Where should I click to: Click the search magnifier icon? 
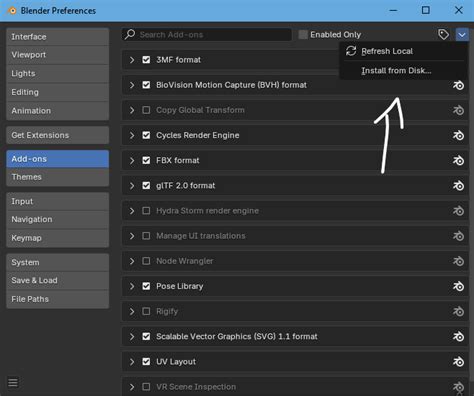pyautogui.click(x=130, y=34)
